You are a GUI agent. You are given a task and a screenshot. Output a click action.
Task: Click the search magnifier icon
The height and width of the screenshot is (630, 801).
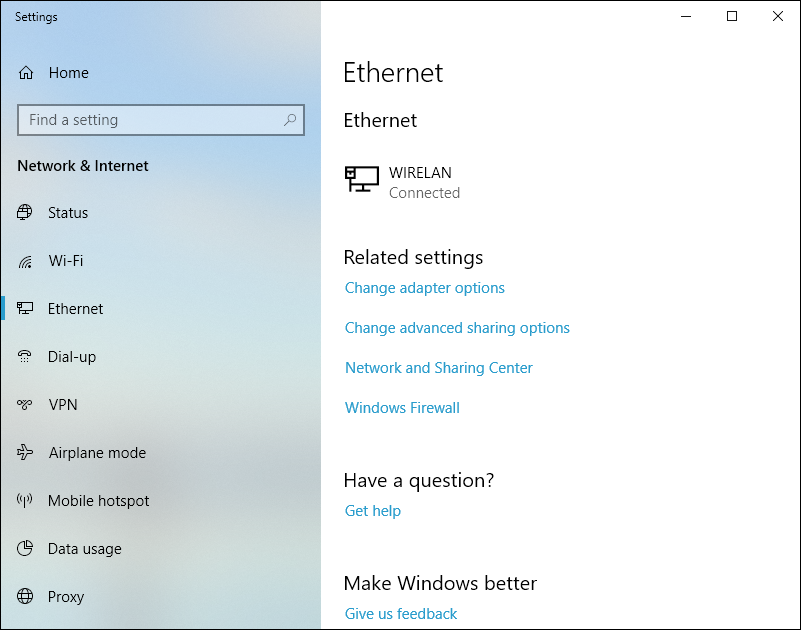tap(290, 120)
